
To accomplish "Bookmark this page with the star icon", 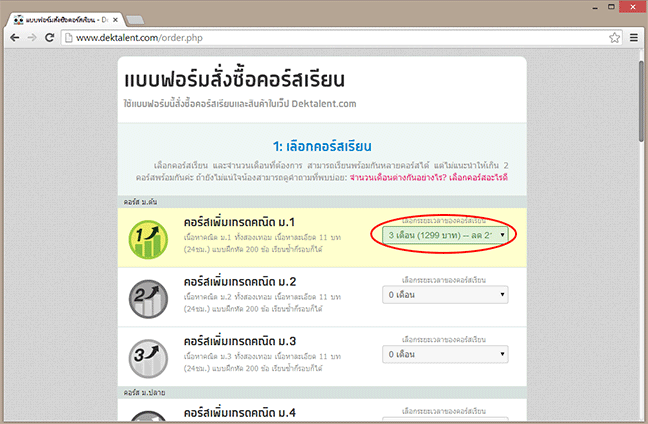I will 614,37.
